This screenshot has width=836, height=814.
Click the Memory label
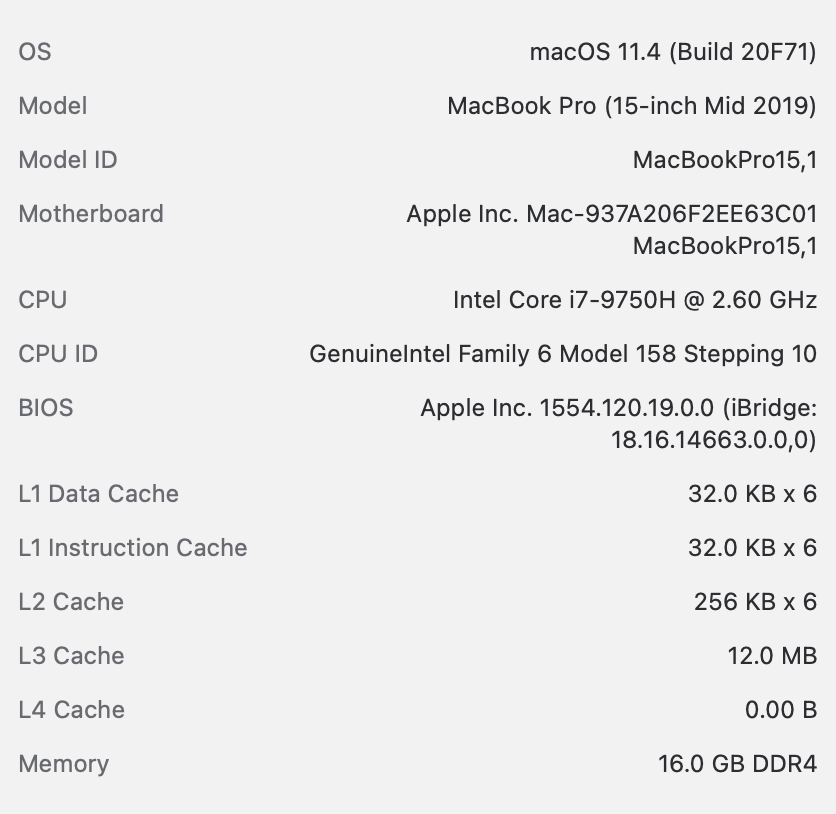(64, 764)
